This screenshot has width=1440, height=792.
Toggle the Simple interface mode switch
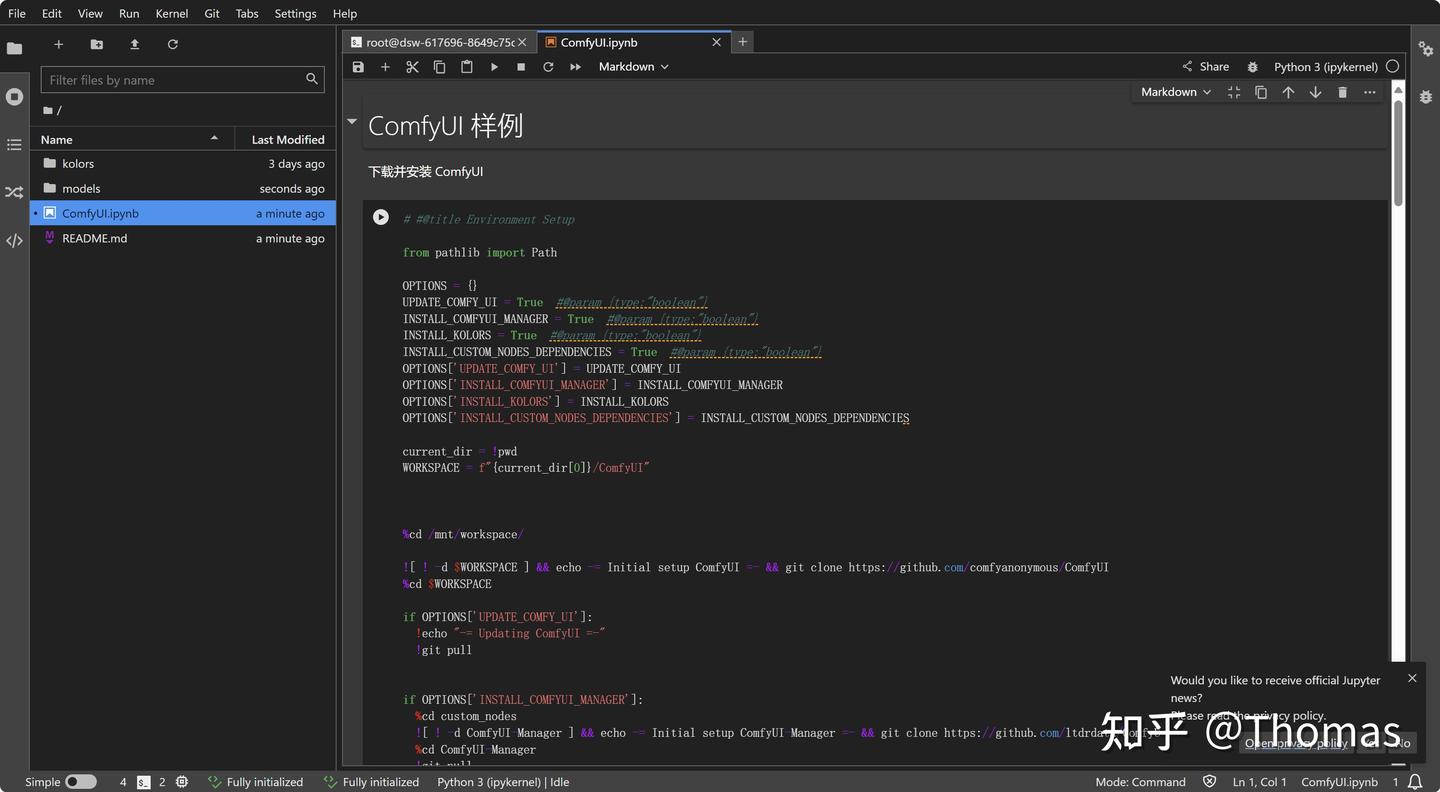[81, 782]
